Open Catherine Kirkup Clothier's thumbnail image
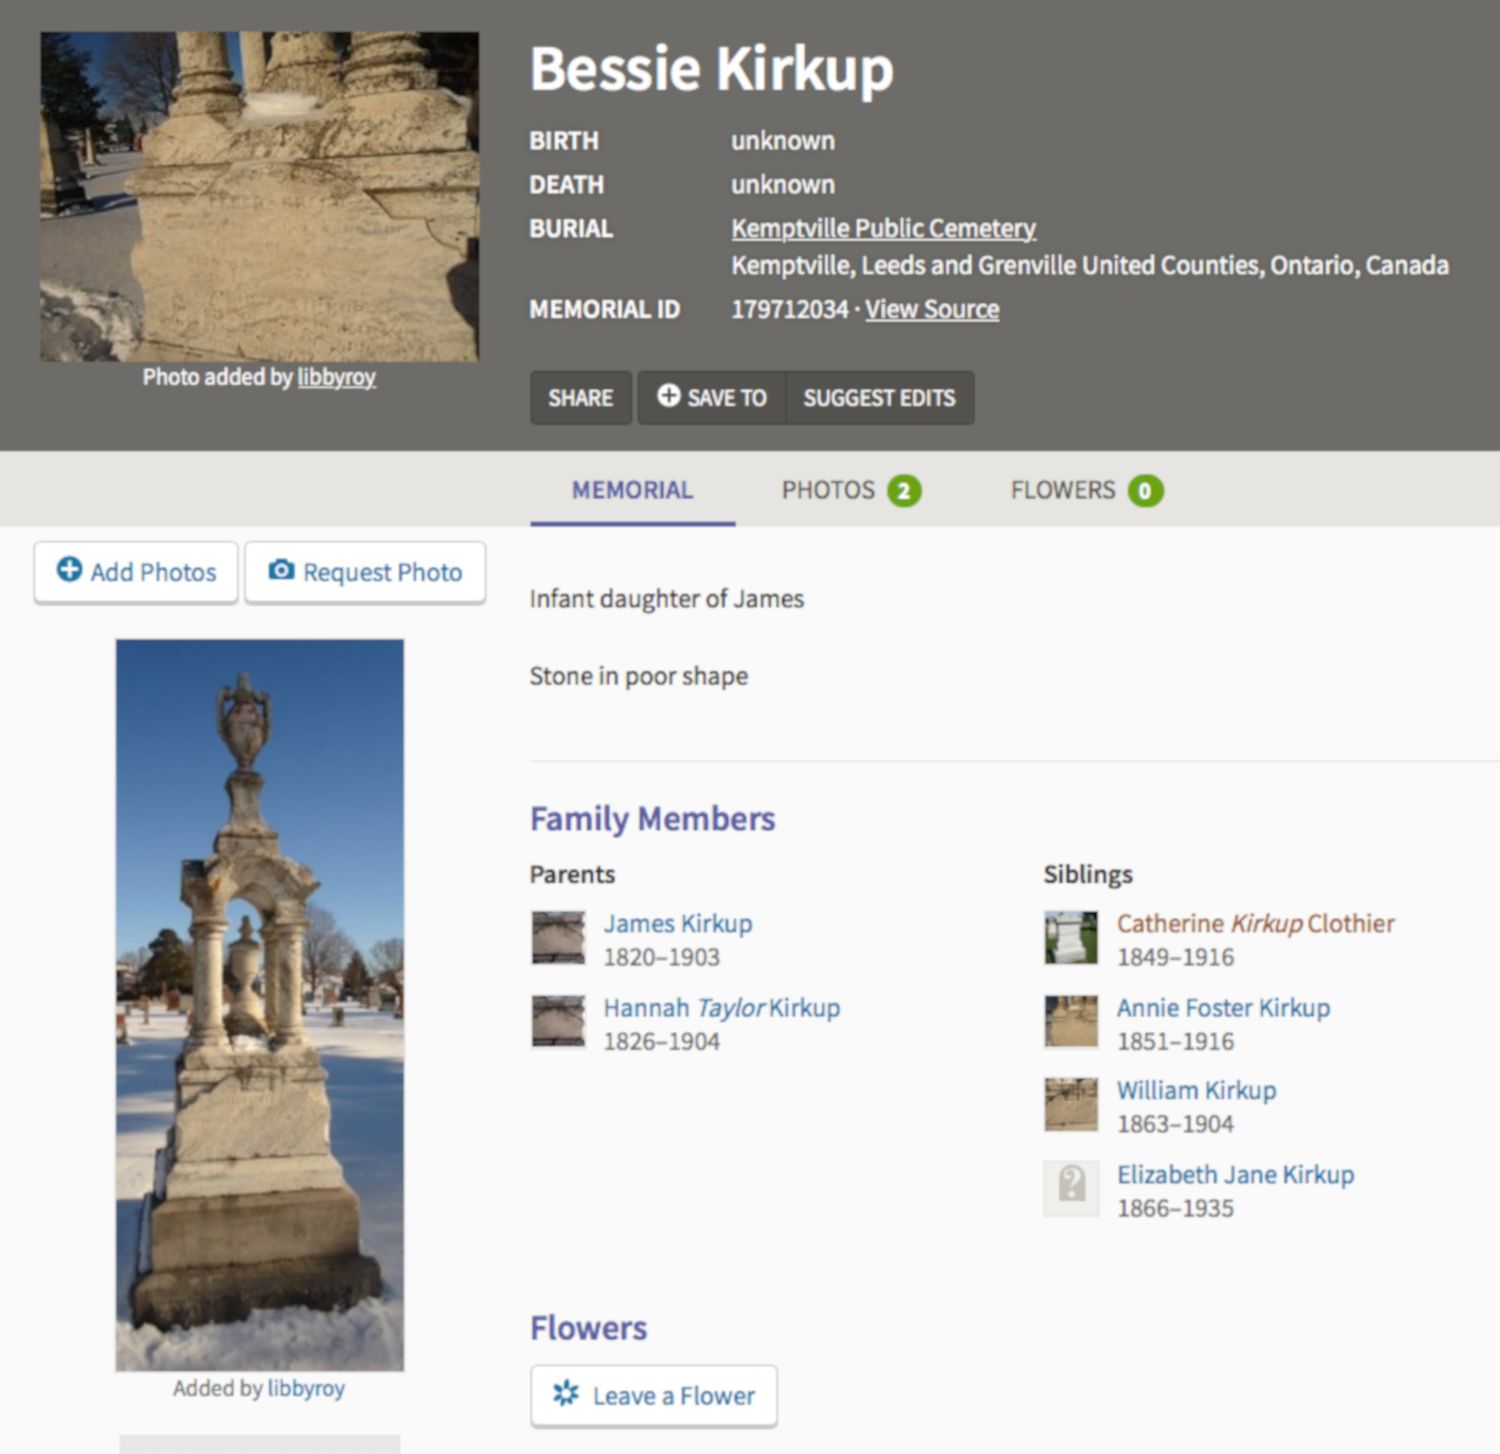Screen dimensions: 1500x1454 click(x=1071, y=938)
